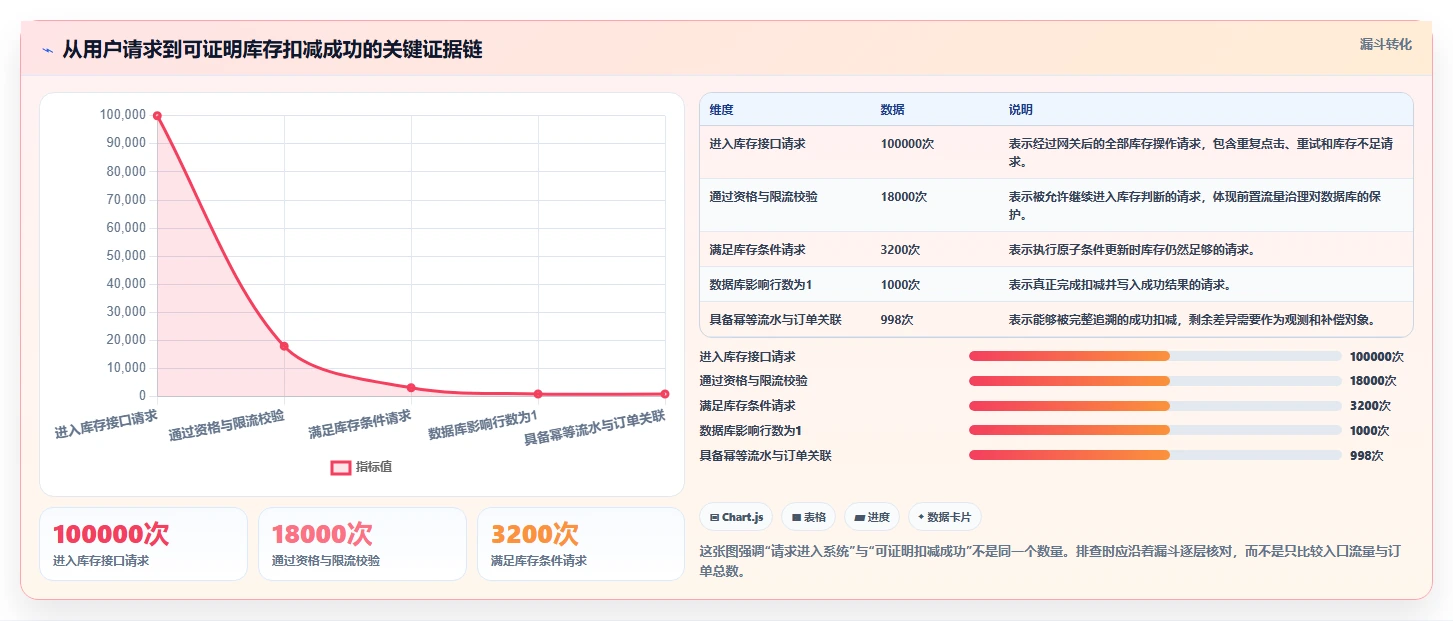The height and width of the screenshot is (621, 1453).
Task: Click progress bar for 具备幂等流水与订单关联
Action: pyautogui.click(x=1155, y=455)
